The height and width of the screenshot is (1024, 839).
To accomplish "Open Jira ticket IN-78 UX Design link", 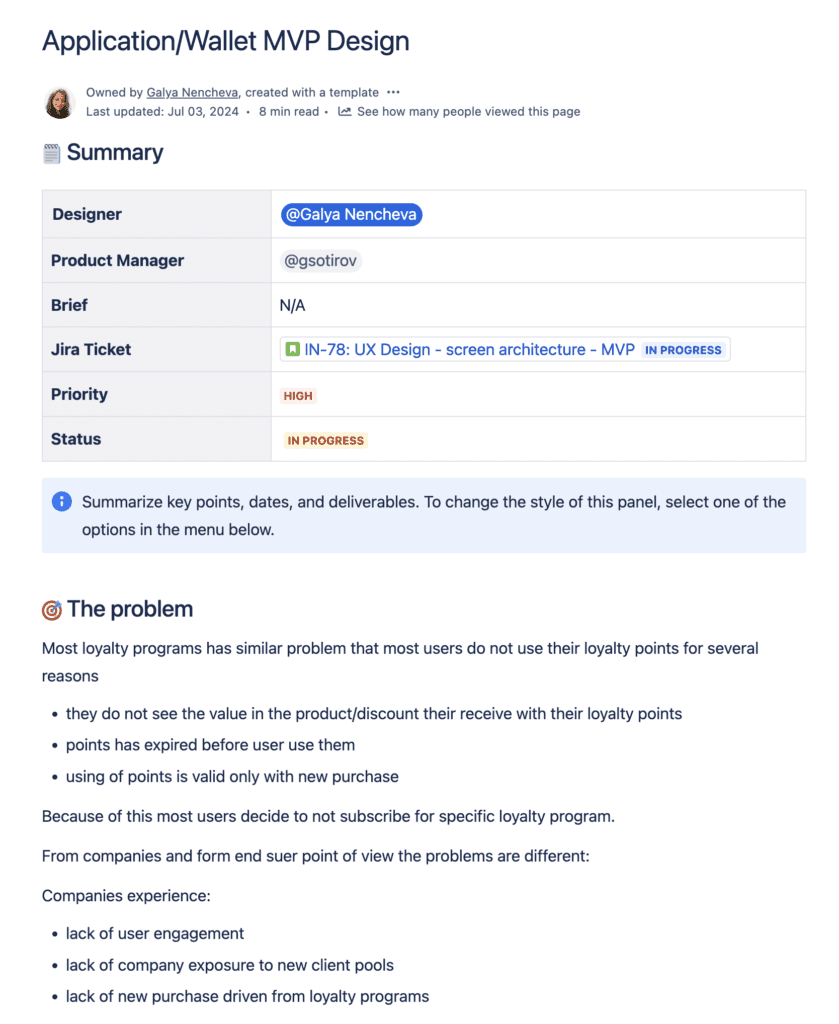I will tap(469, 350).
